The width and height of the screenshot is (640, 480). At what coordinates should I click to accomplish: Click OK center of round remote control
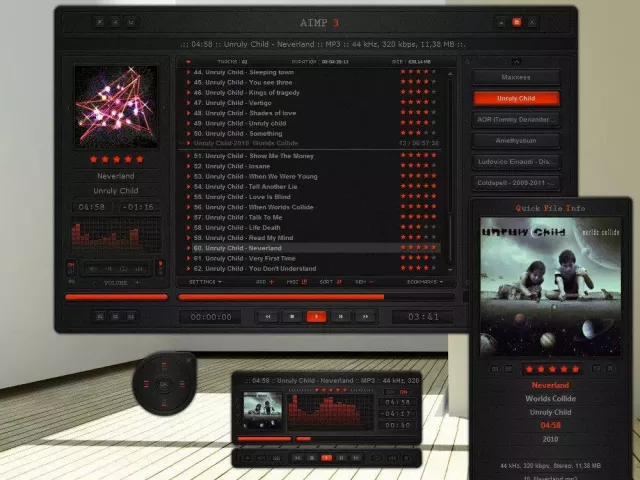(x=164, y=383)
